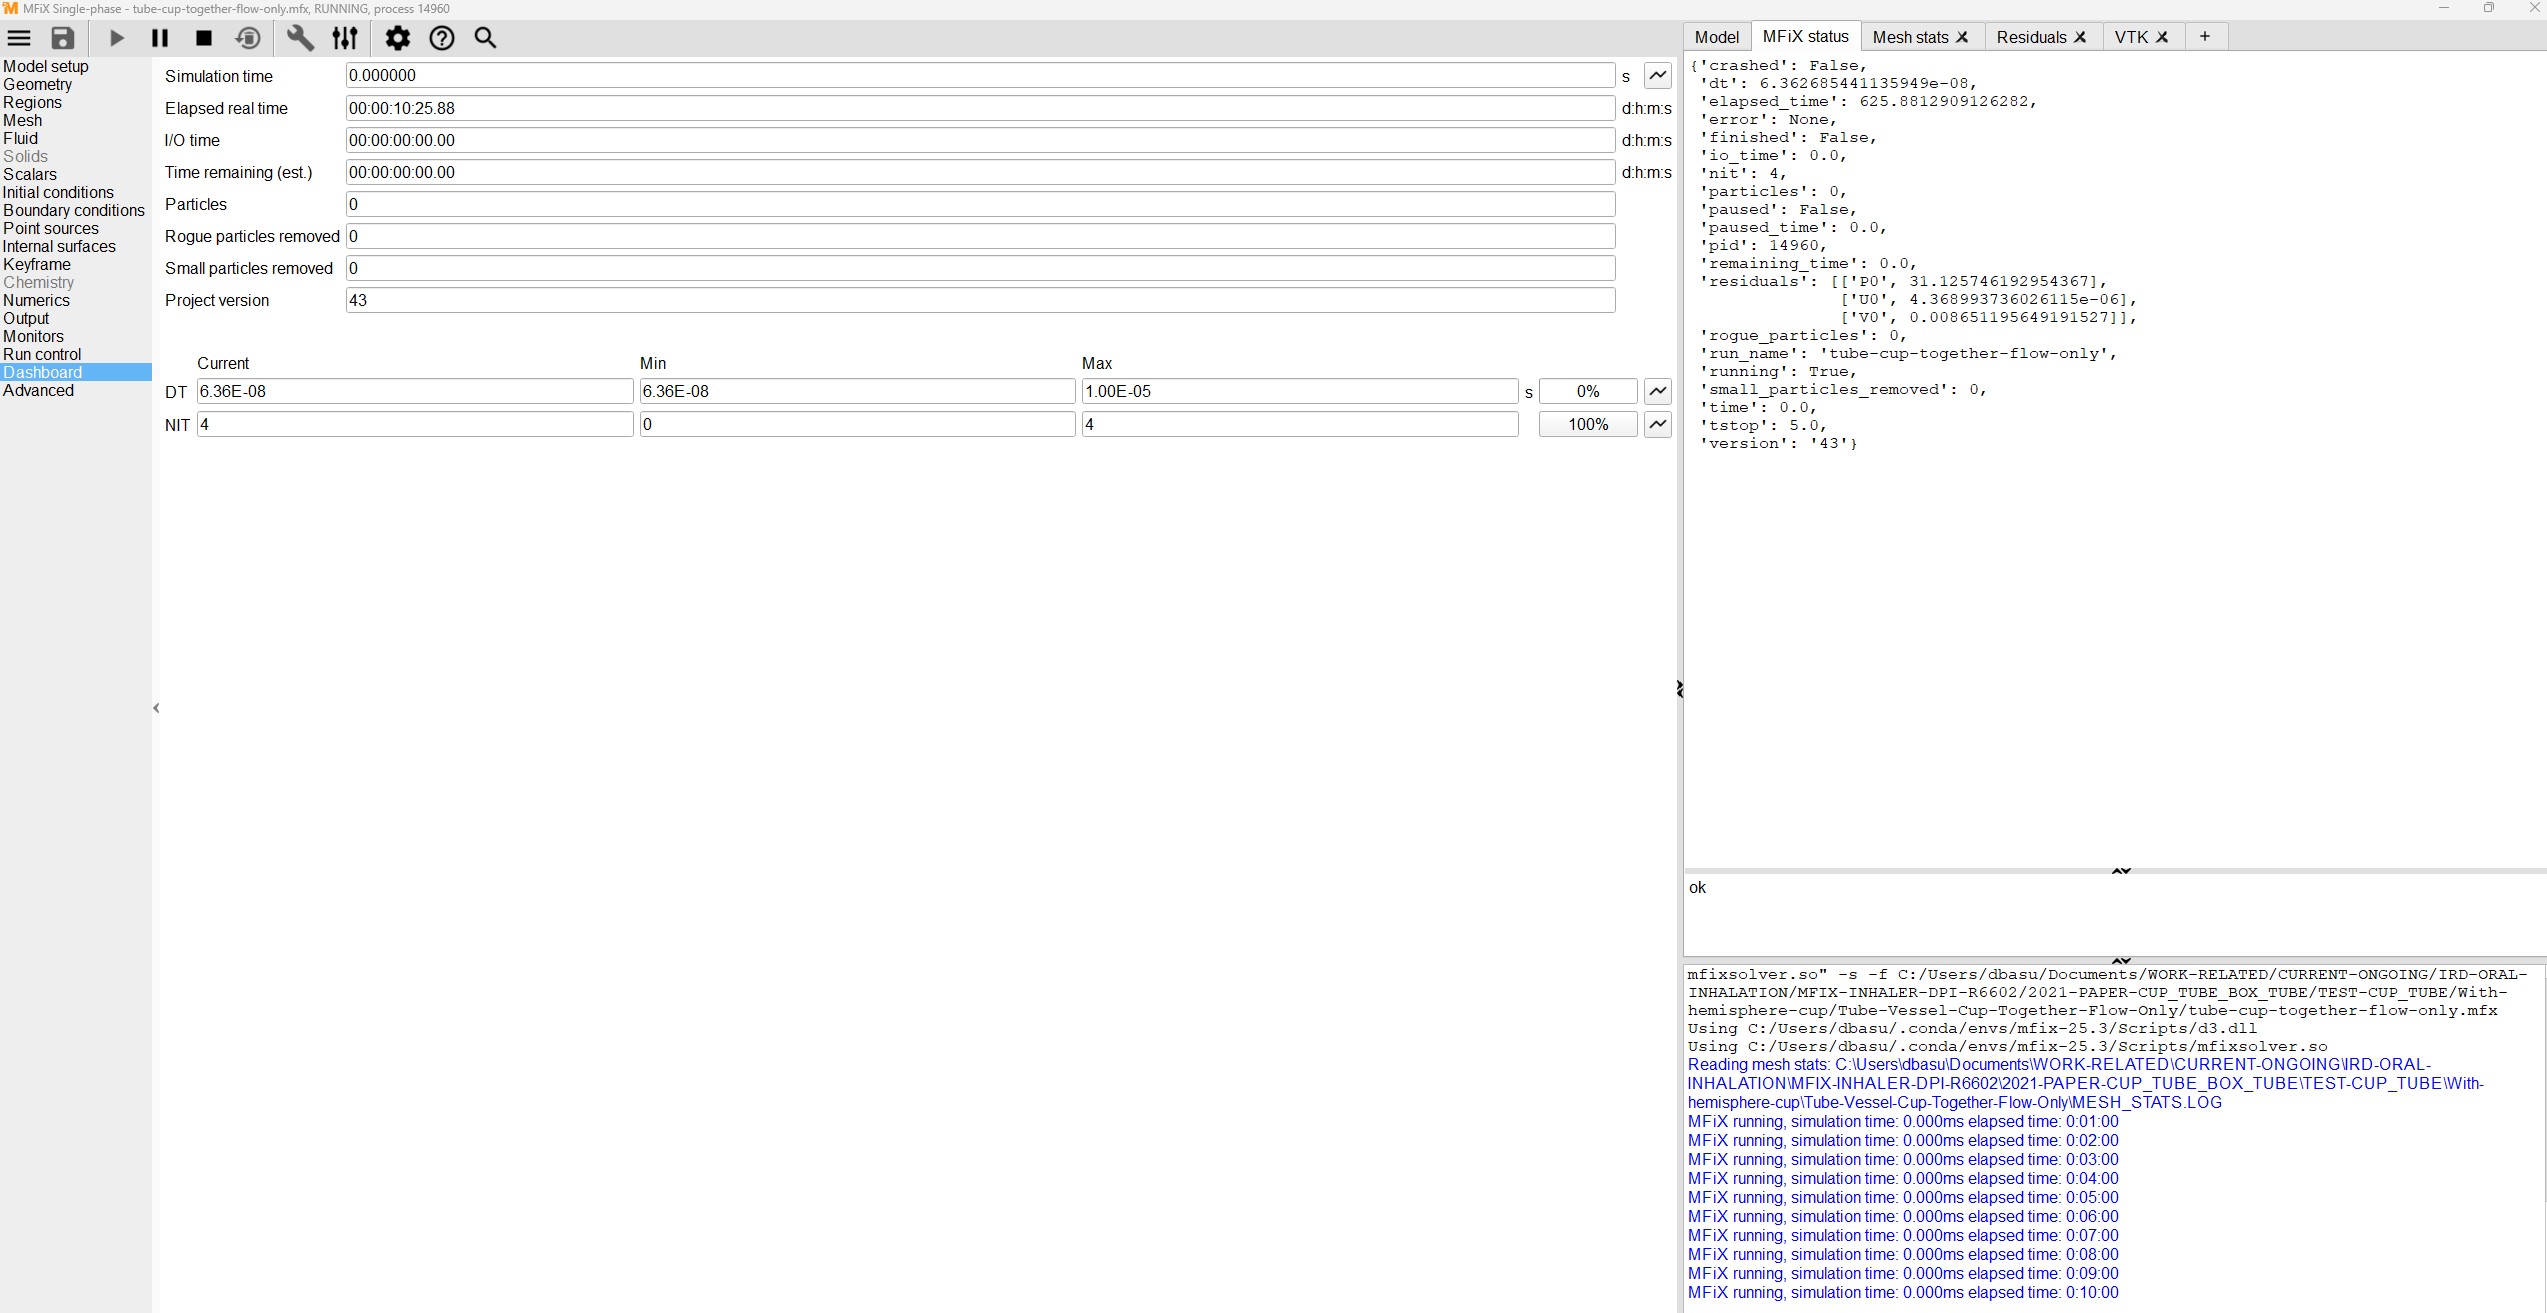Switch to the Residuals tab

(x=2030, y=37)
